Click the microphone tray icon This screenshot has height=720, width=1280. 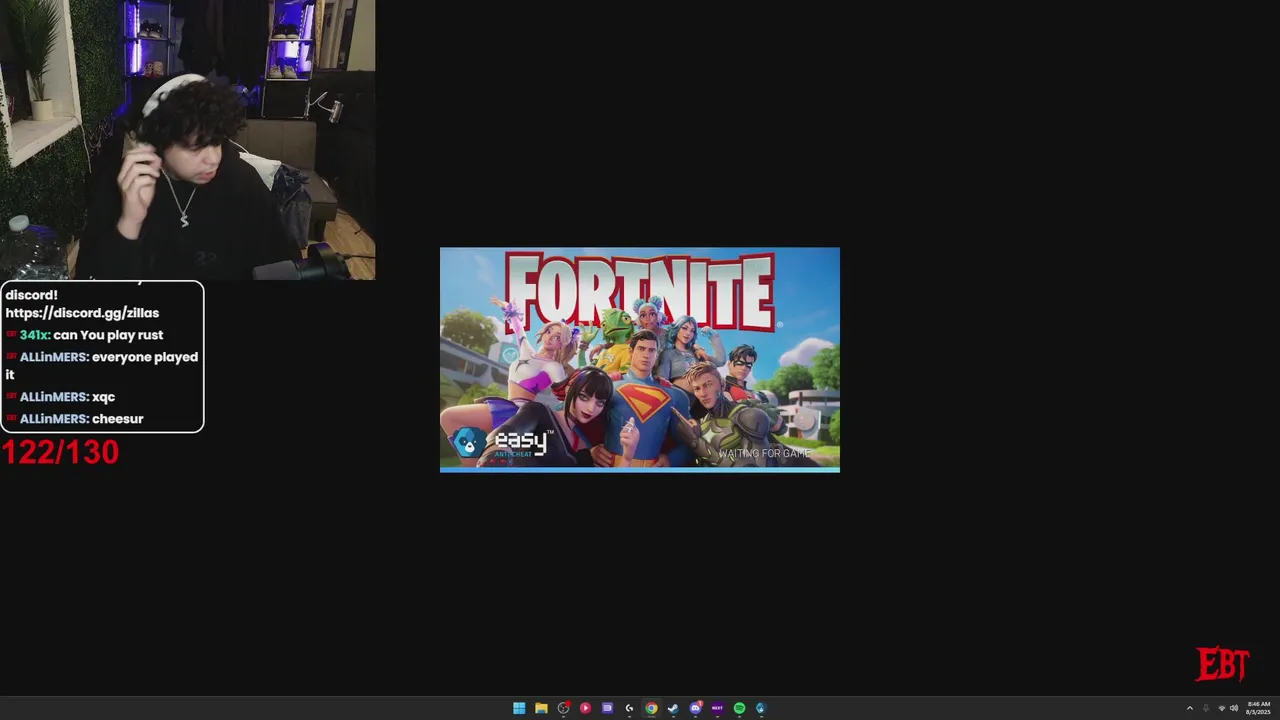(x=1205, y=708)
